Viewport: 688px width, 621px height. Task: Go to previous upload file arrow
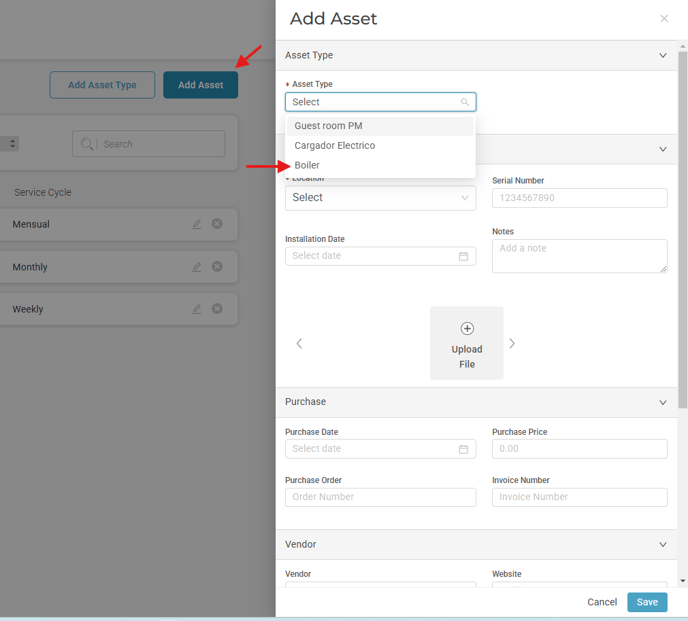coord(299,343)
